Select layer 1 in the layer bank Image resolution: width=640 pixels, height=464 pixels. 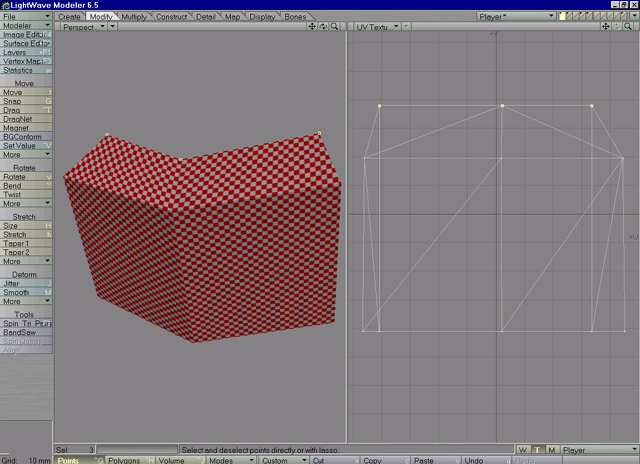(x=562, y=16)
